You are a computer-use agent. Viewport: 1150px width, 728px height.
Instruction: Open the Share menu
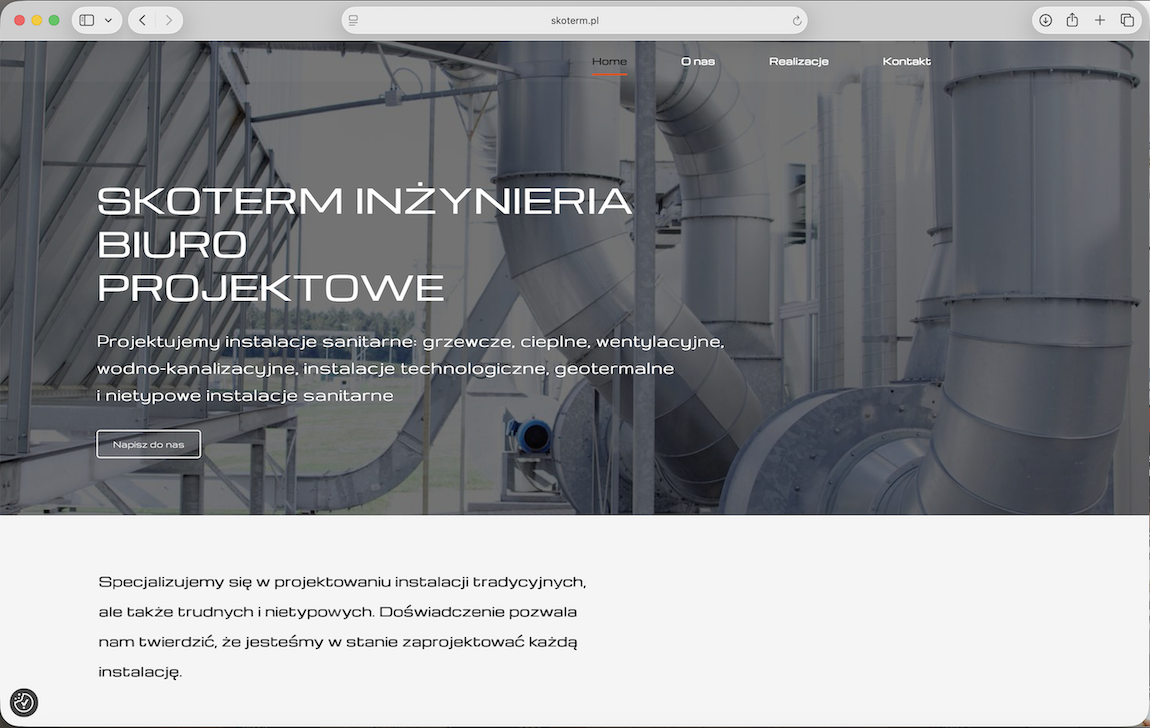[1072, 20]
